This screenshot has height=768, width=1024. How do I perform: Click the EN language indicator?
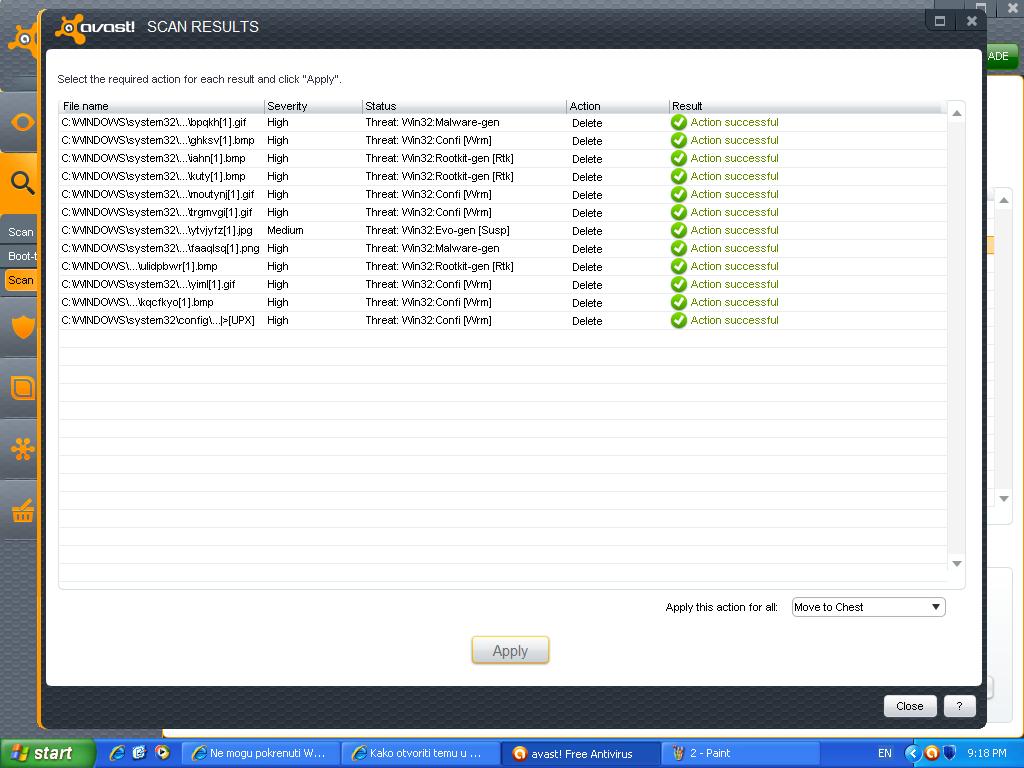pyautogui.click(x=884, y=753)
